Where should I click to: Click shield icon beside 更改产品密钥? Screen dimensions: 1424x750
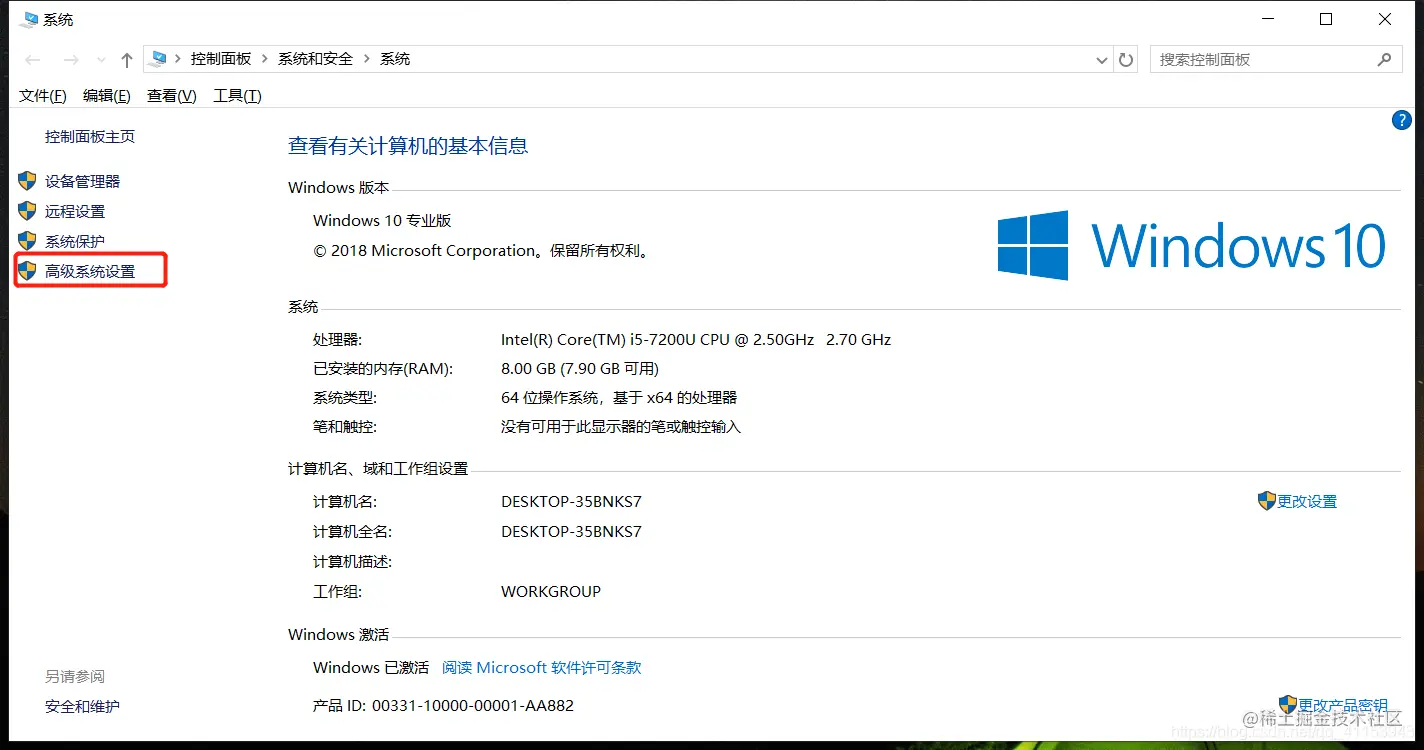click(x=1288, y=705)
